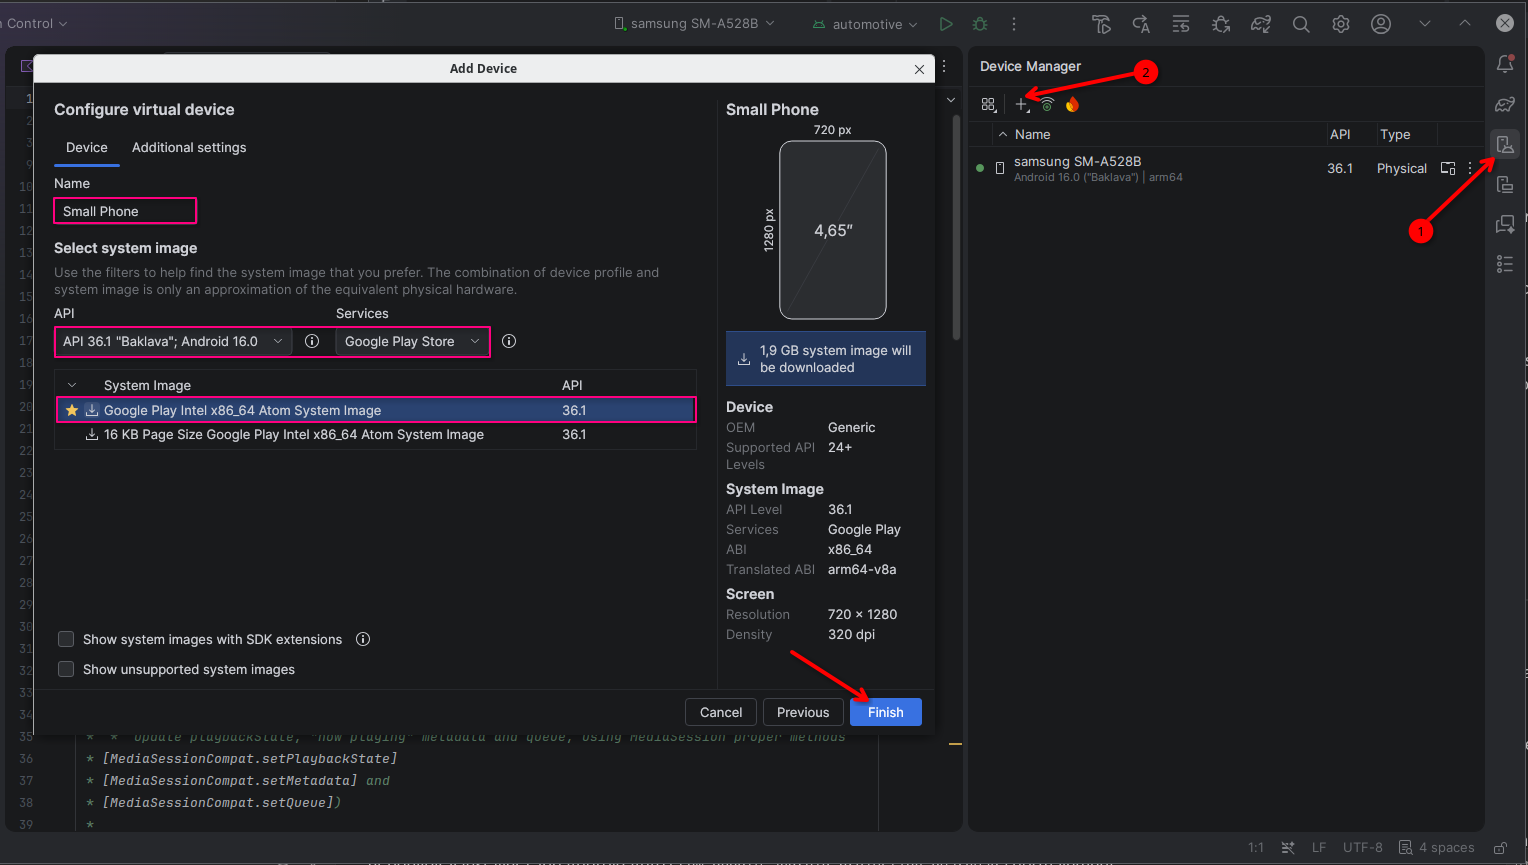Screen dimensions: 1528x865
Task: Select 16 KB Page Size Google Play image
Action: (376, 434)
